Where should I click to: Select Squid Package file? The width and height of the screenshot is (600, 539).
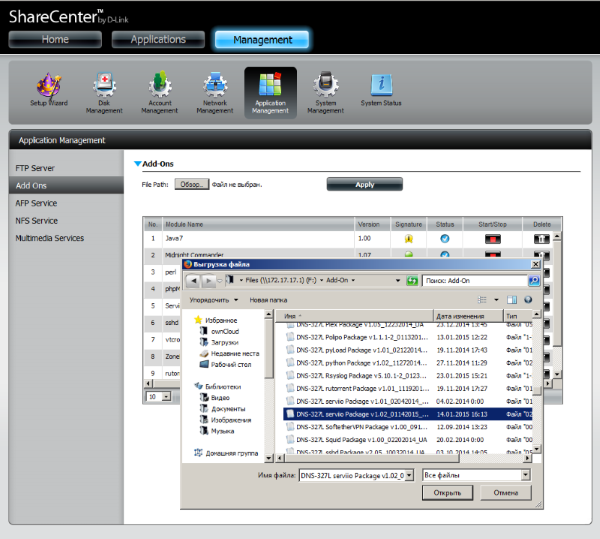click(408, 440)
